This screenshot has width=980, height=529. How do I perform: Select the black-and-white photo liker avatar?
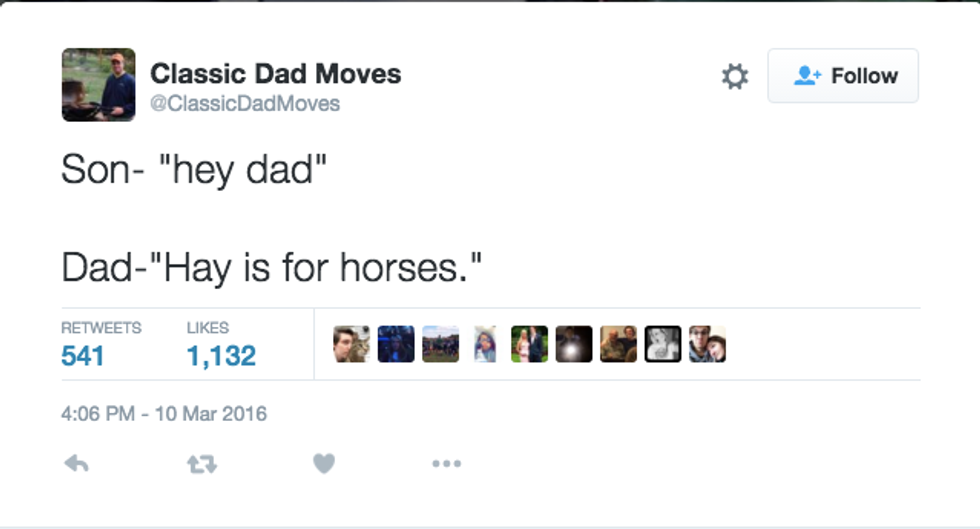[662, 344]
